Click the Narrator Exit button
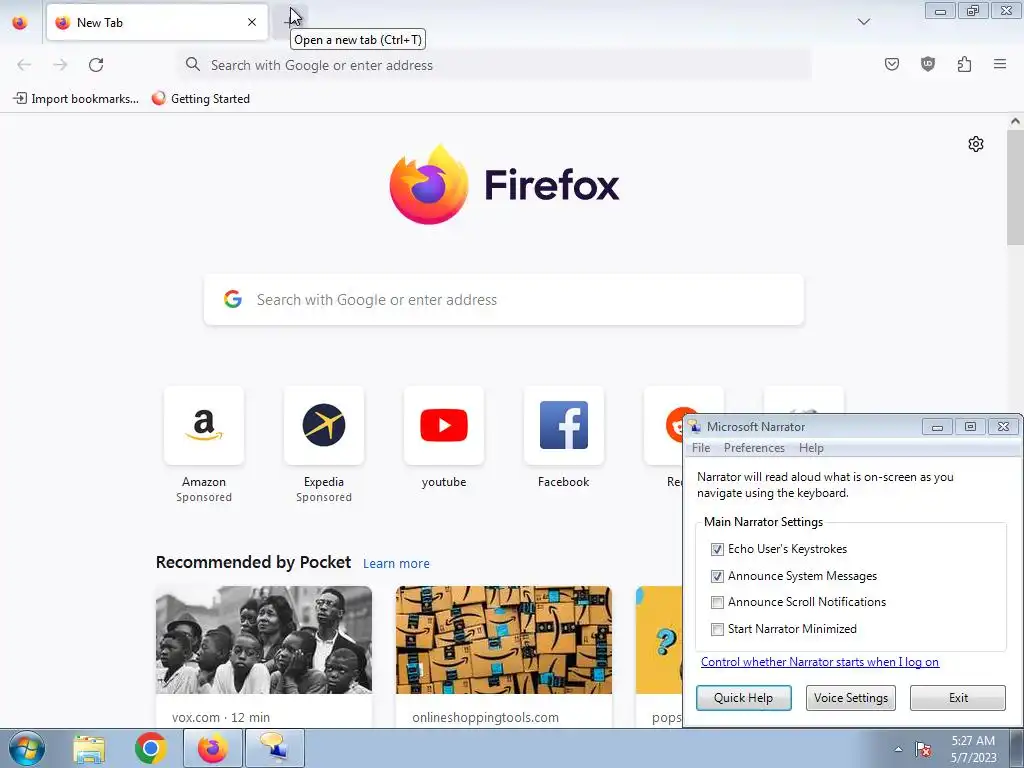The width and height of the screenshot is (1024, 768). [x=958, y=697]
